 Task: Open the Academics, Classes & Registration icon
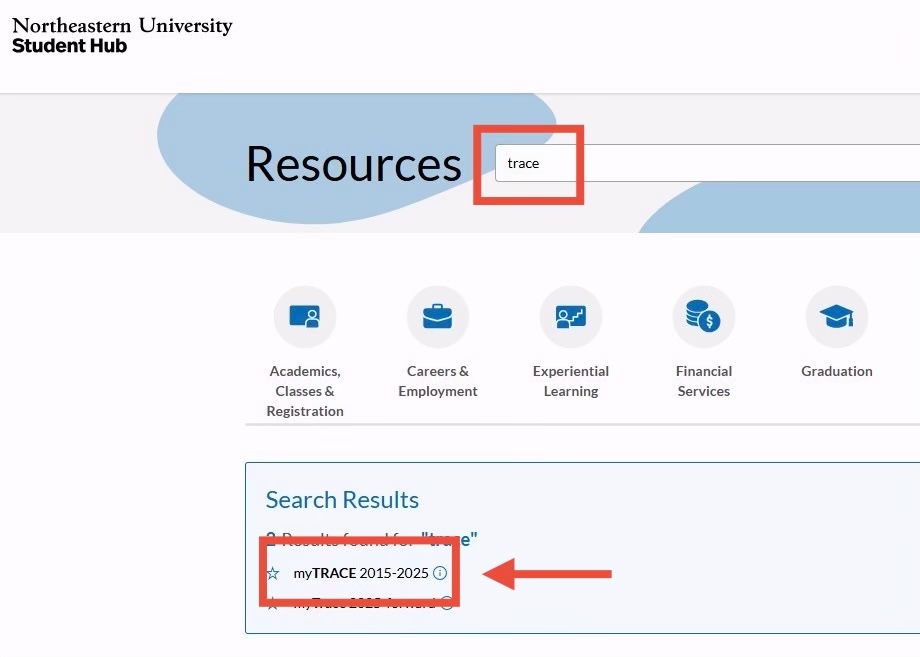pos(305,317)
